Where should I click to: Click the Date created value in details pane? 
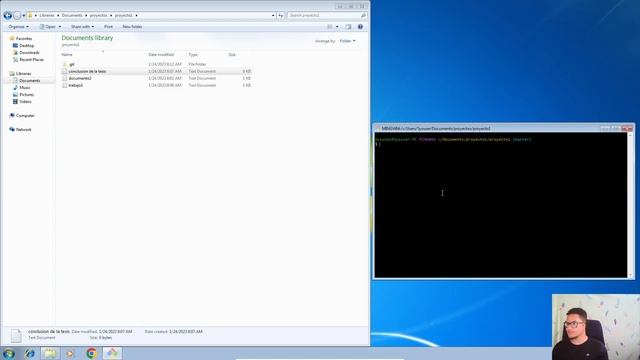point(186,331)
